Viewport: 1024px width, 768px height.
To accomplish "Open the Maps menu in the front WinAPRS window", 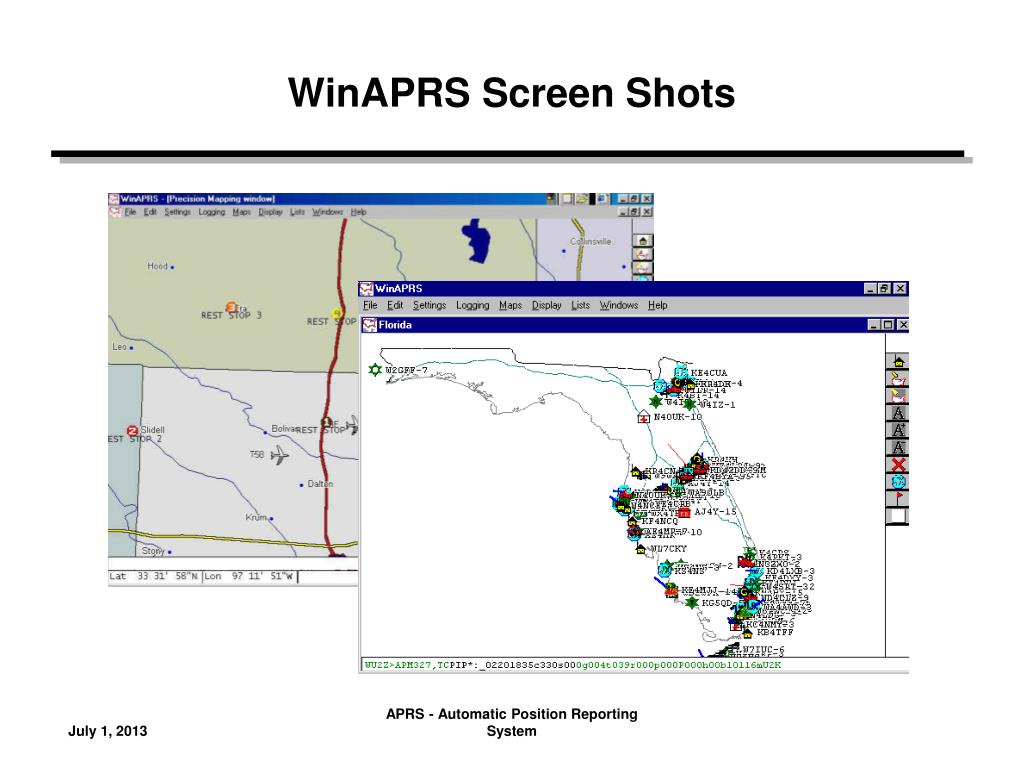I will tap(511, 305).
